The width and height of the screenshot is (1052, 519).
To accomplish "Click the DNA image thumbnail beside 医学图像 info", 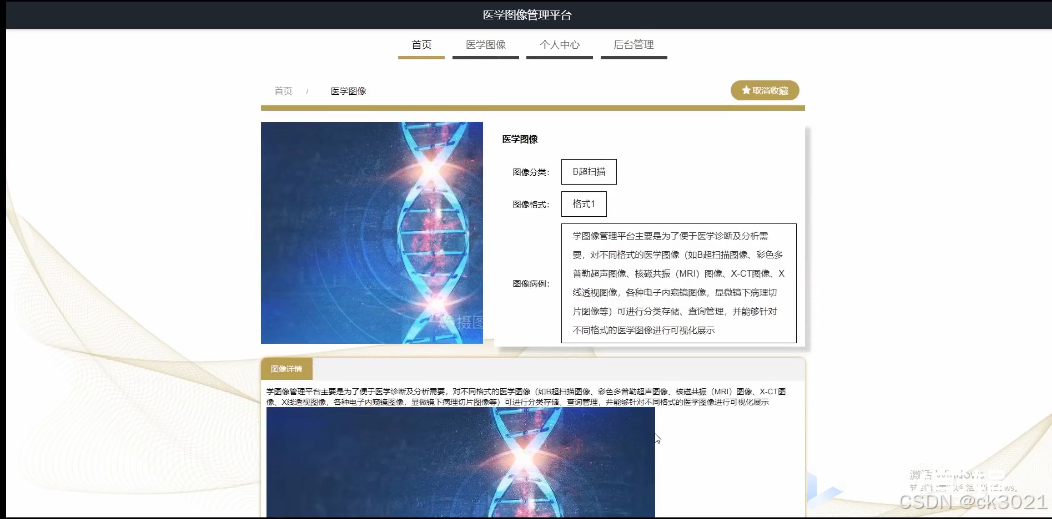I will (x=372, y=233).
